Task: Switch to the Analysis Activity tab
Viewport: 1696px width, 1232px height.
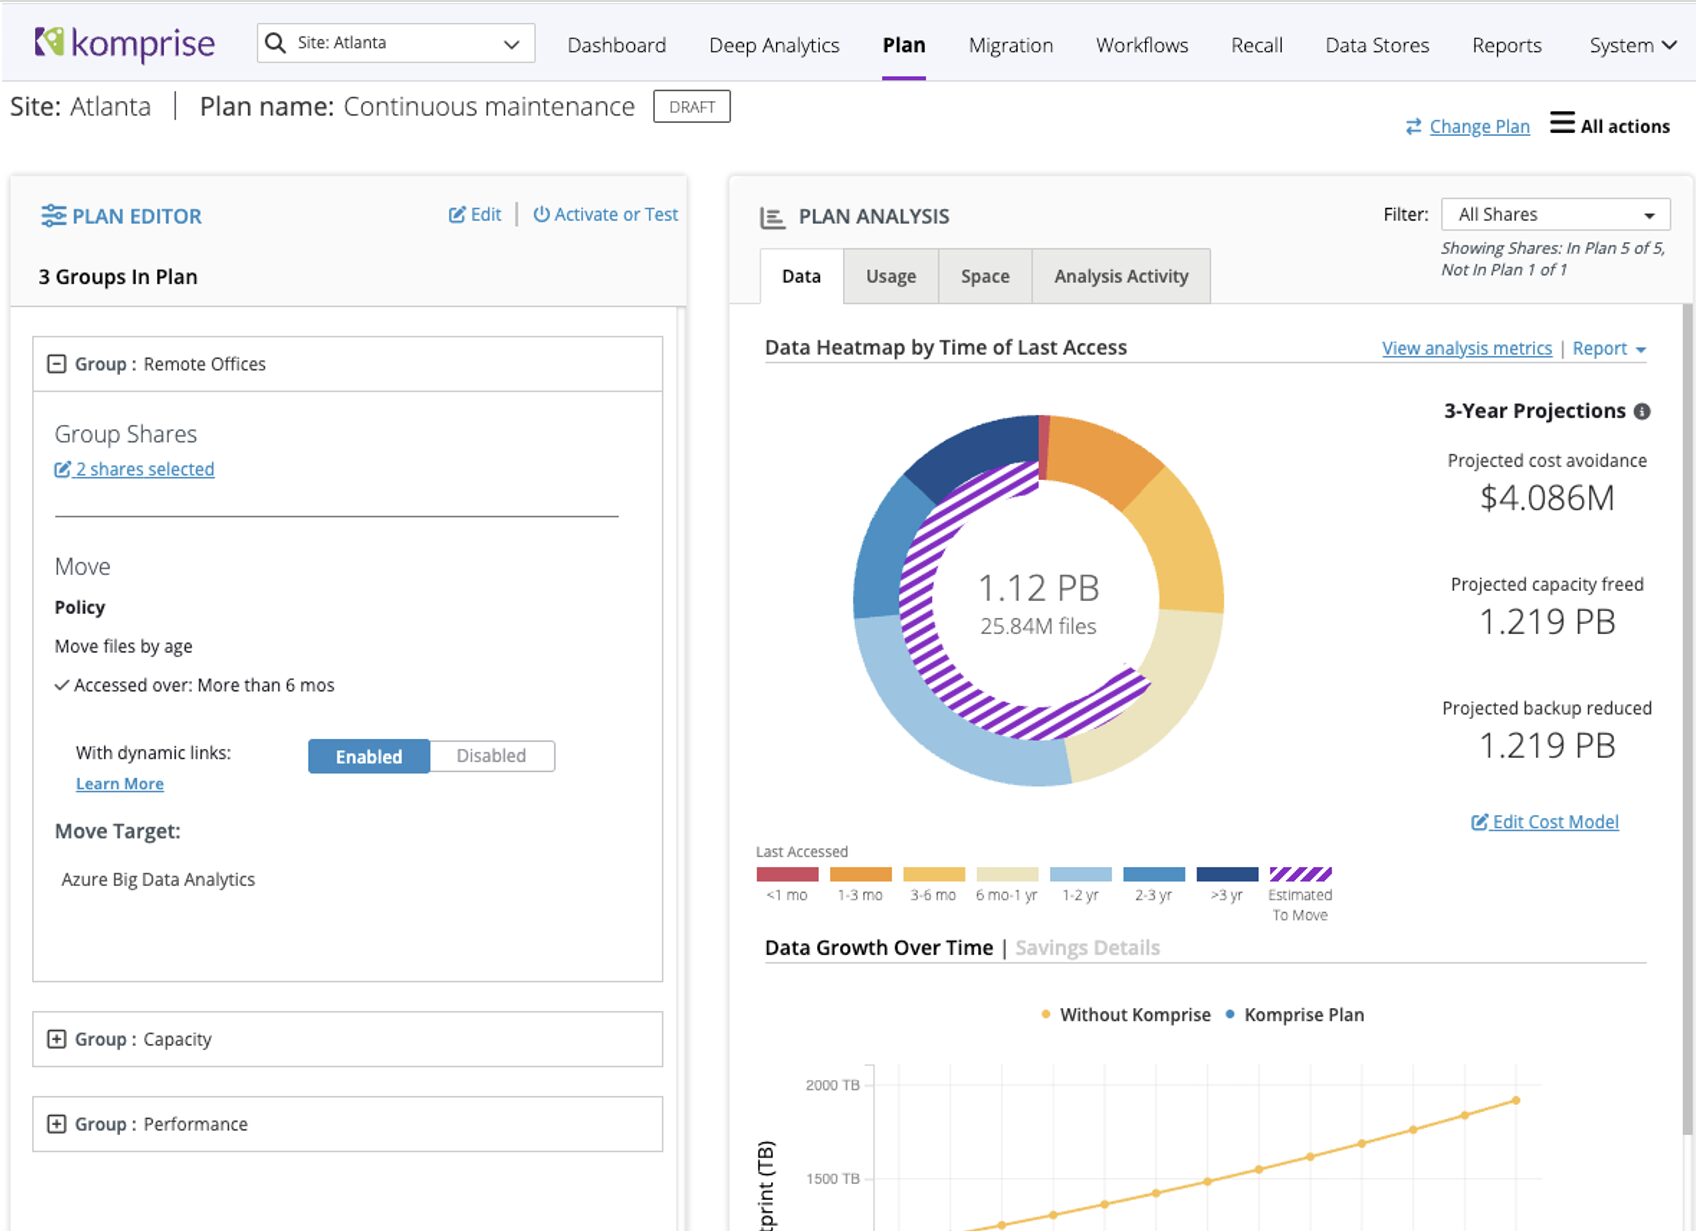Action: tap(1121, 276)
